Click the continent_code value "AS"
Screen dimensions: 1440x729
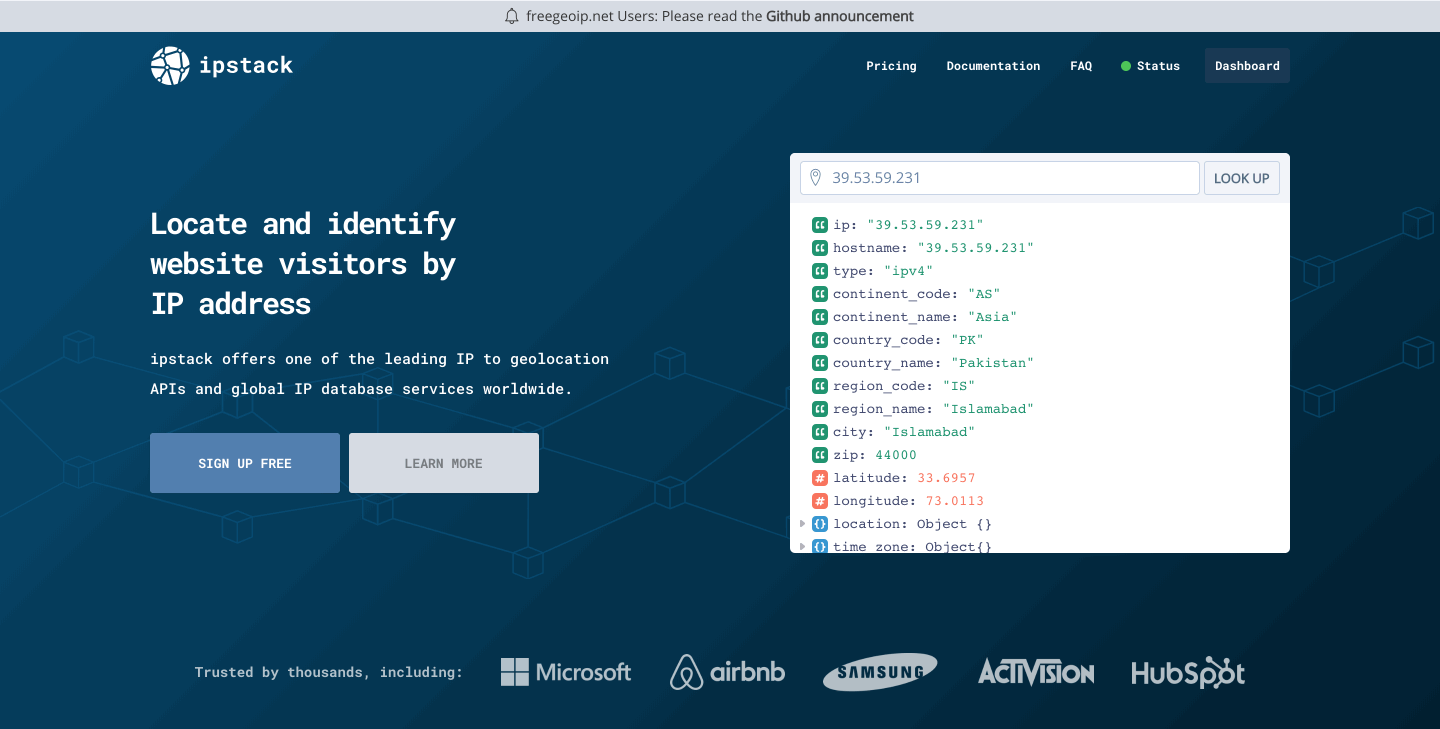983,294
